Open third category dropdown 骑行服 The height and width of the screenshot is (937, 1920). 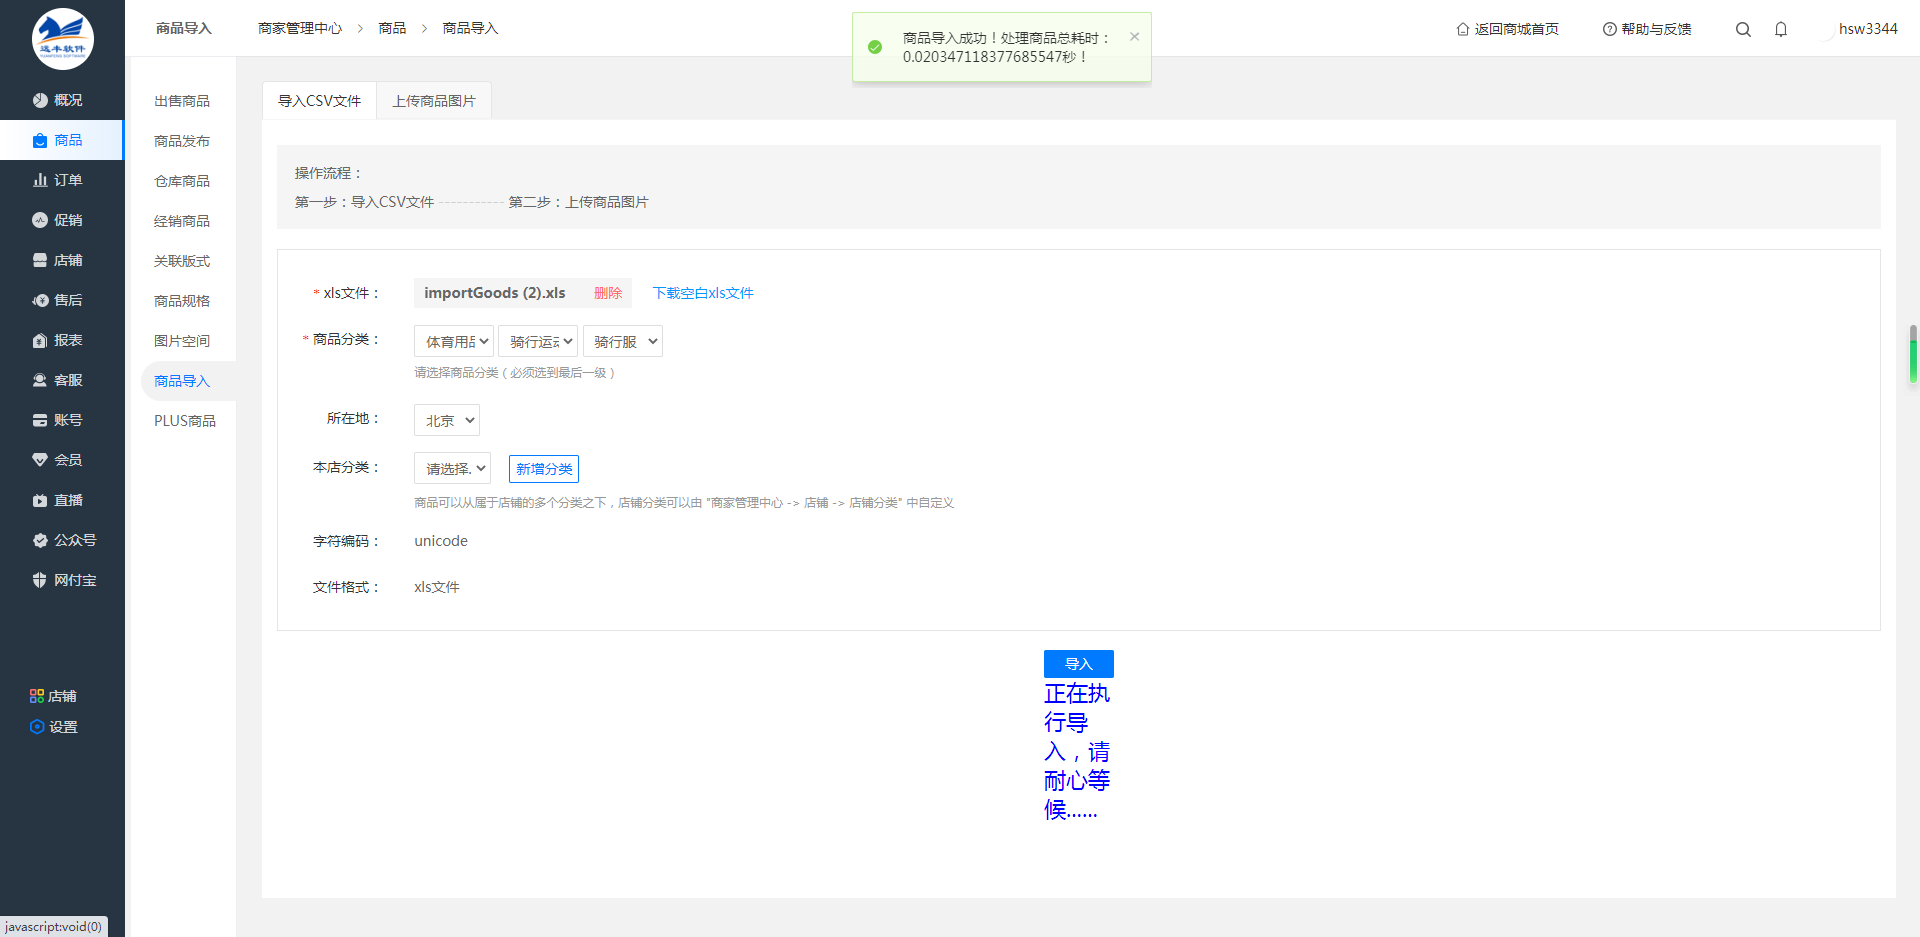[x=623, y=341]
